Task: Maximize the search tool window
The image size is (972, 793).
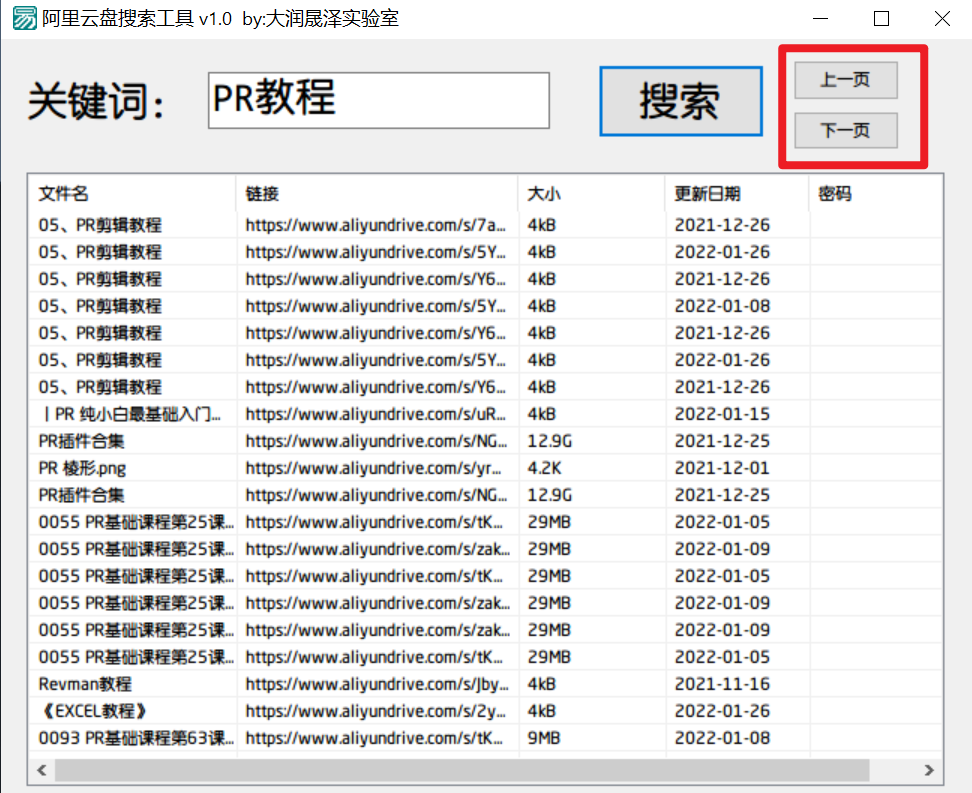Action: point(881,19)
